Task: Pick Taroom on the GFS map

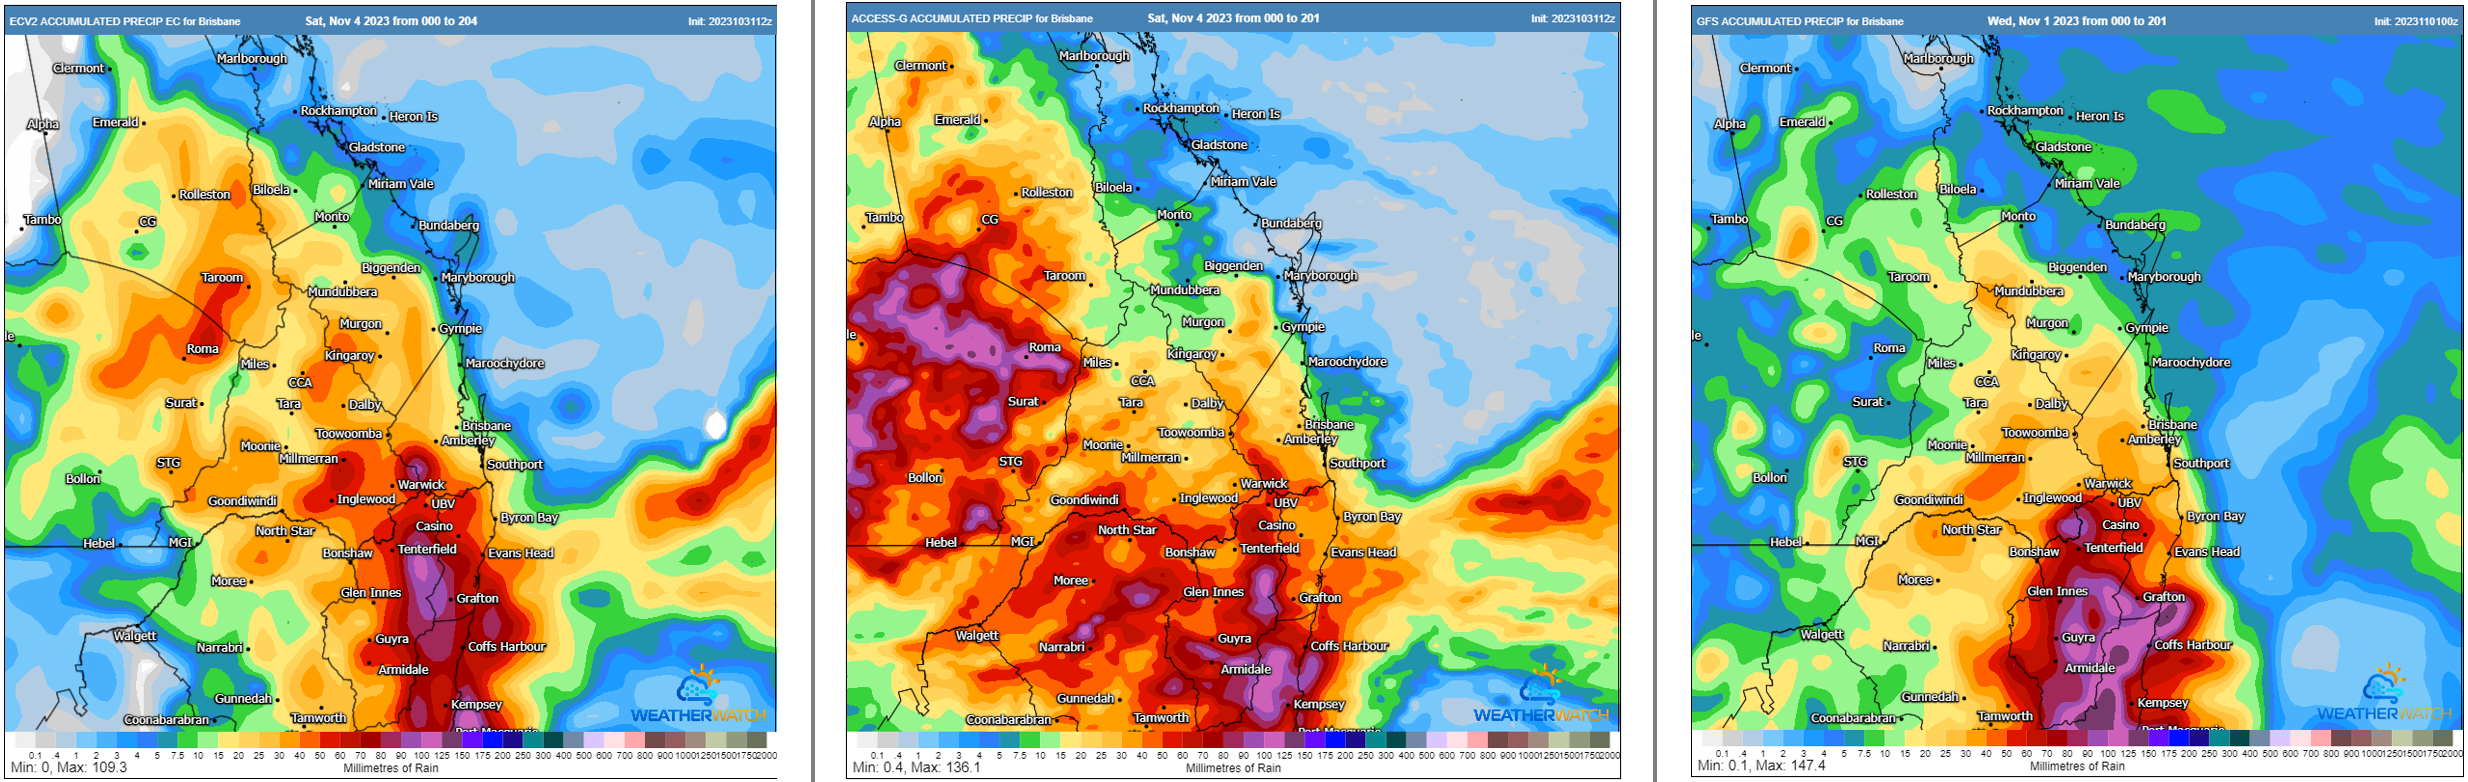Action: click(1909, 277)
